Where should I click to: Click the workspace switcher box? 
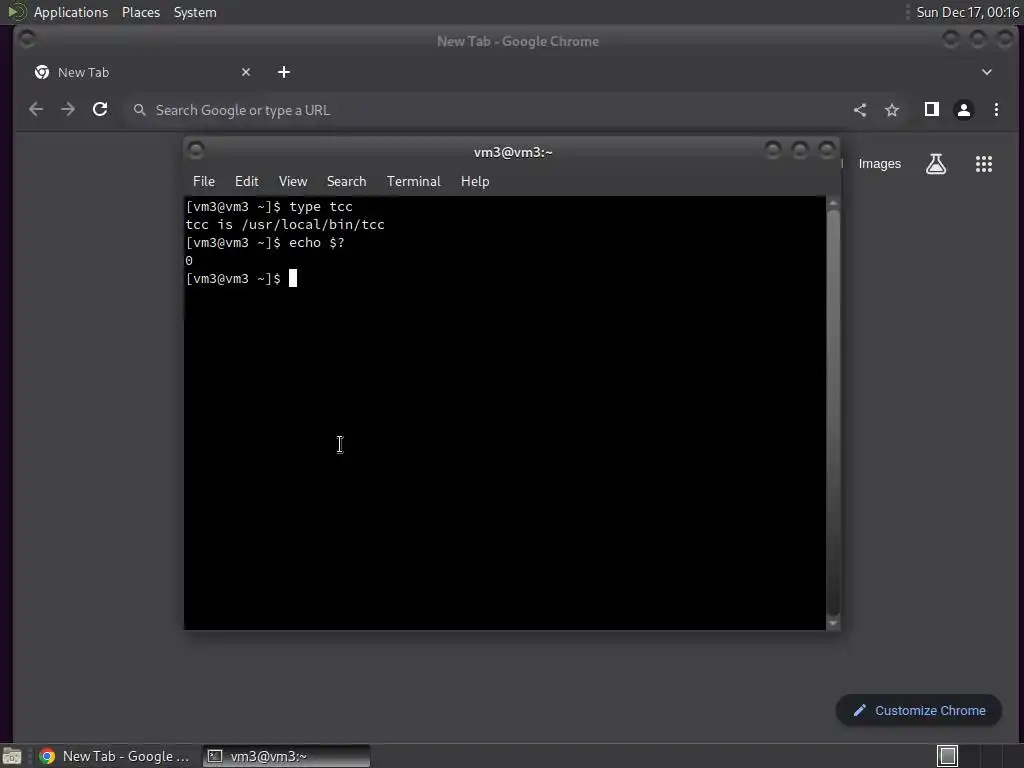(948, 756)
